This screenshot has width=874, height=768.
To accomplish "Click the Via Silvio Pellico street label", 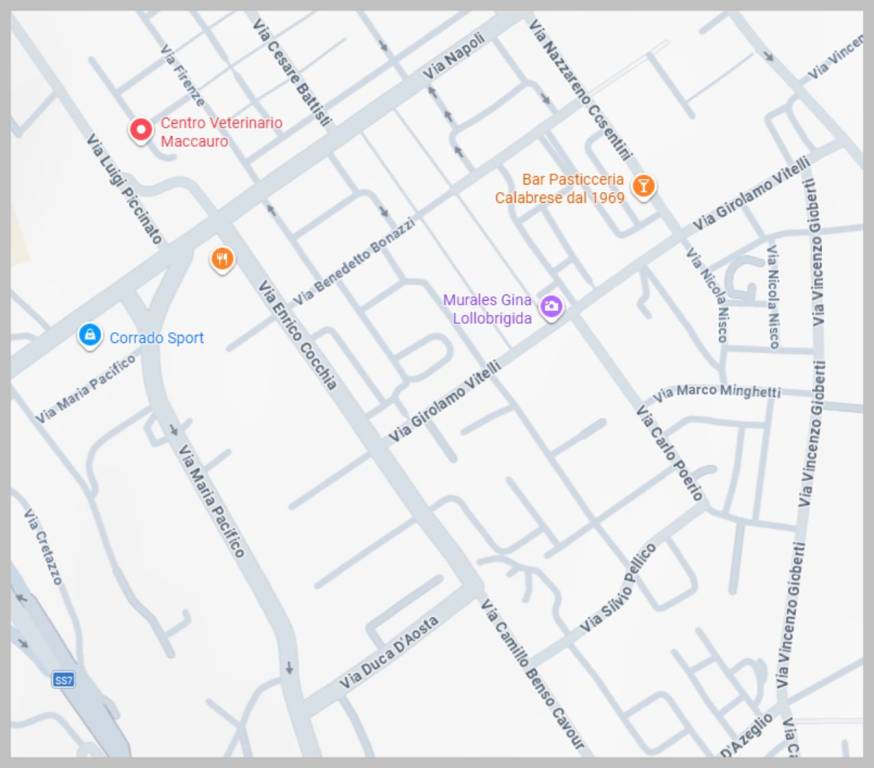I will point(618,588).
